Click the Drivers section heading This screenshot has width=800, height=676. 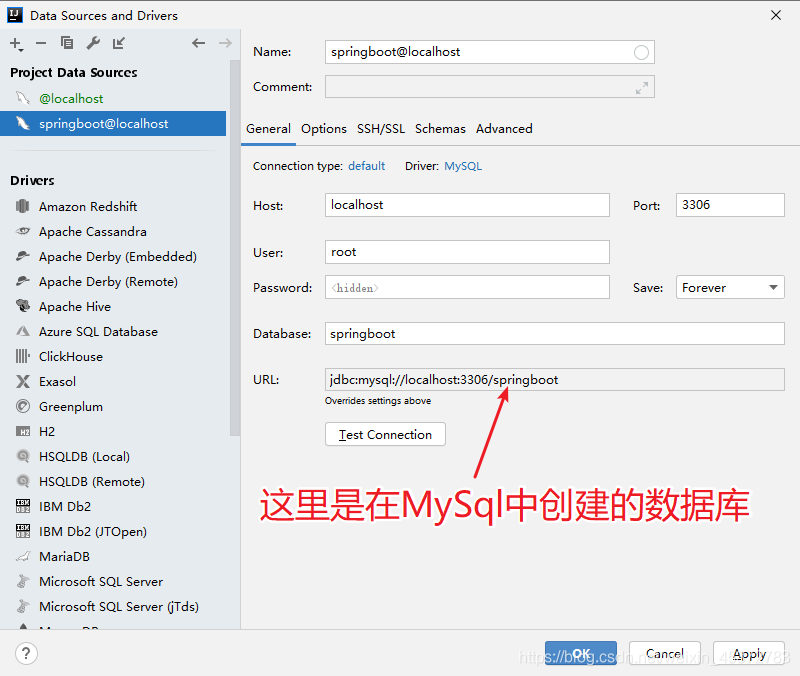point(32,181)
